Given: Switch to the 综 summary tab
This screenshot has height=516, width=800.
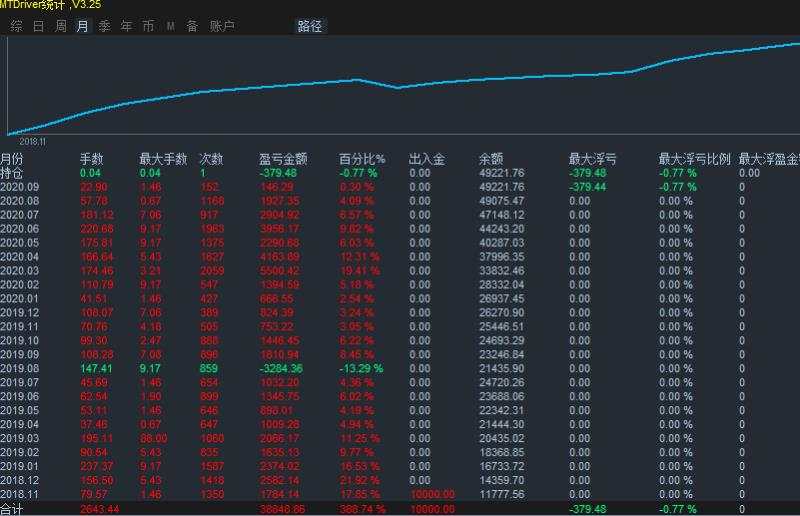Looking at the screenshot, I should (x=16, y=26).
